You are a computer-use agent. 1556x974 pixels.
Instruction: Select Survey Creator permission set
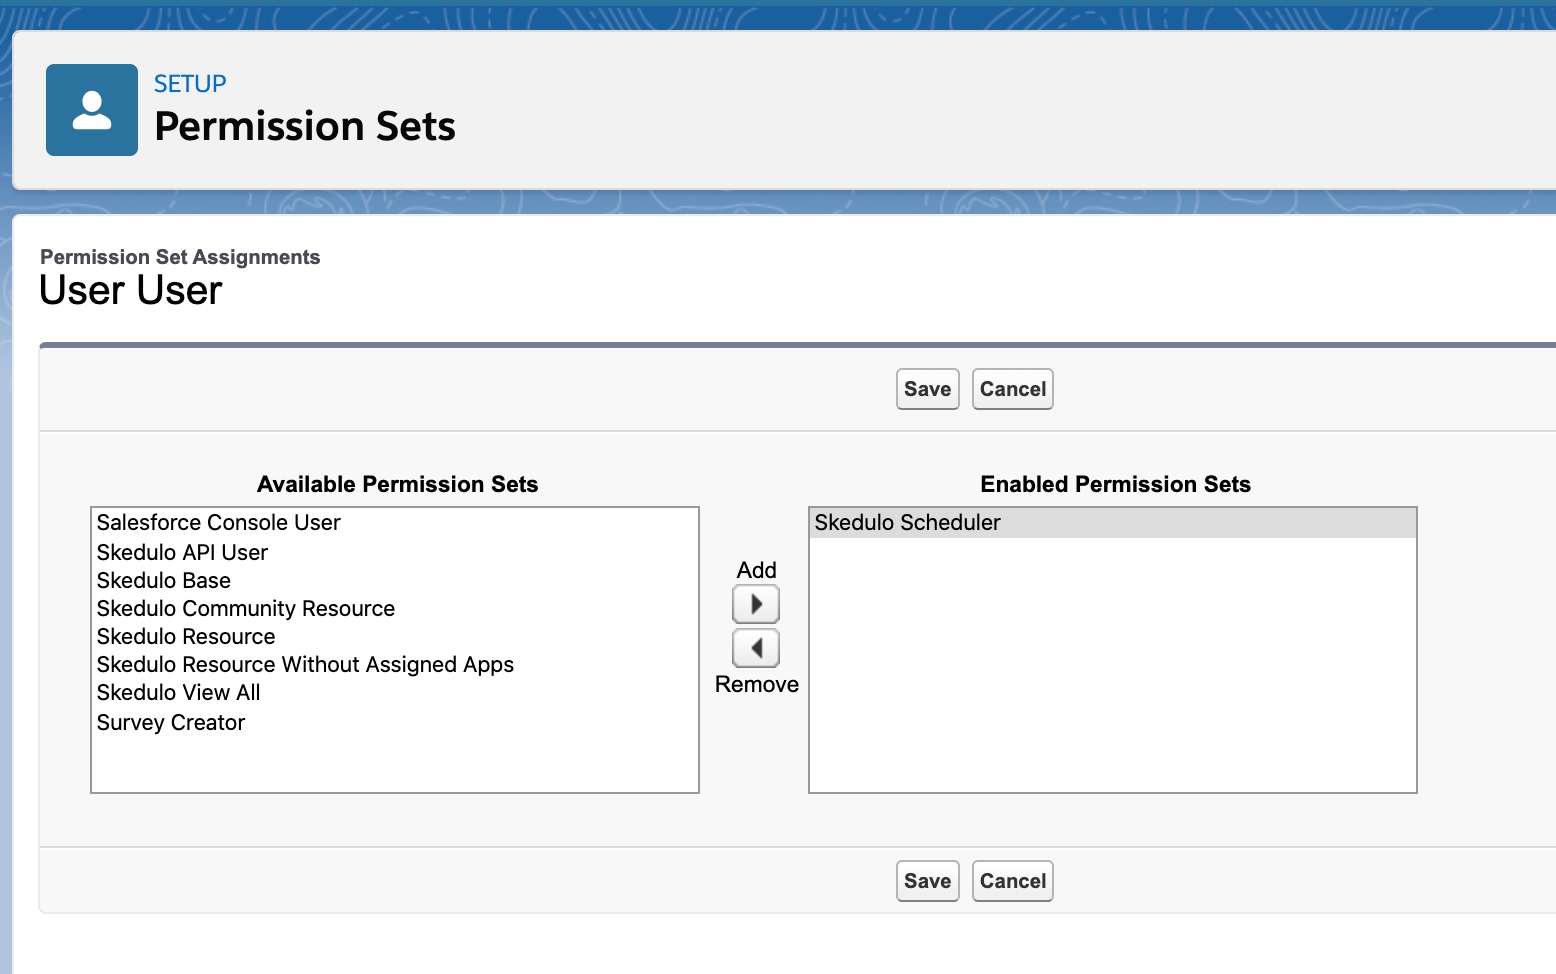point(170,722)
